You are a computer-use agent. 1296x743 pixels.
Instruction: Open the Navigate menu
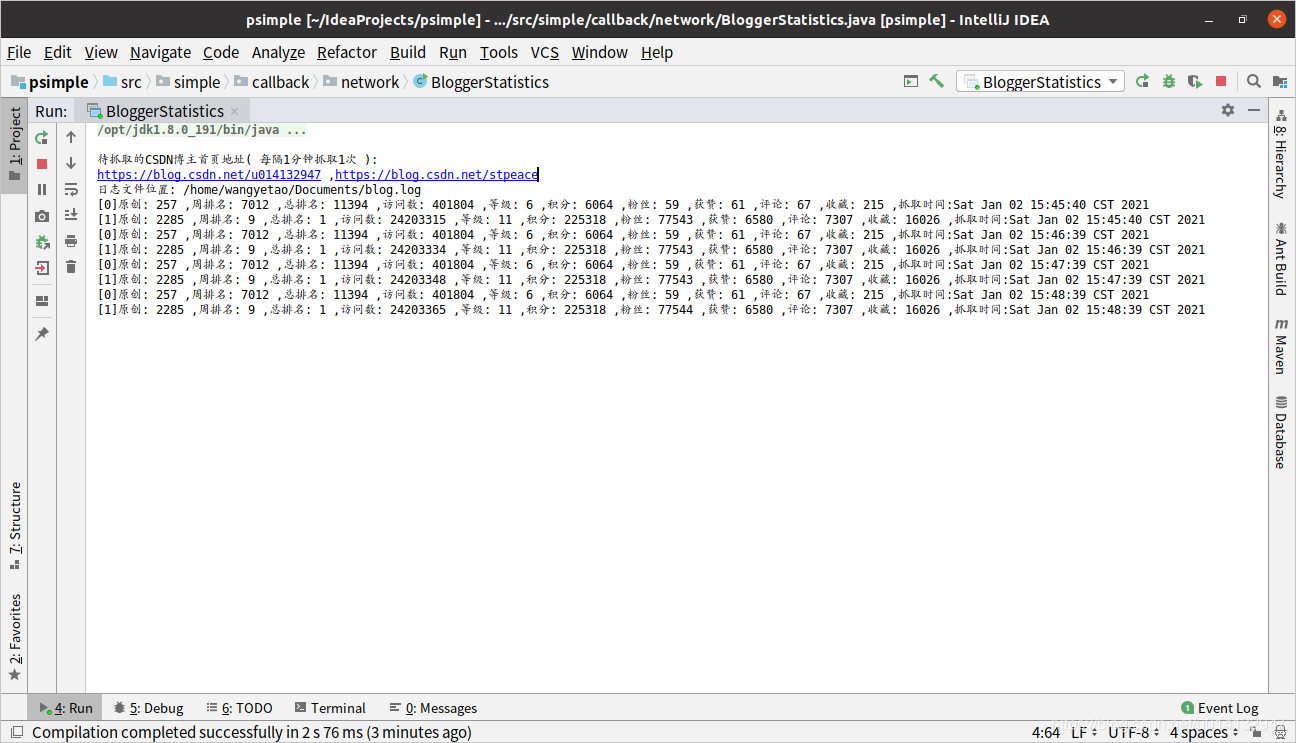[160, 52]
